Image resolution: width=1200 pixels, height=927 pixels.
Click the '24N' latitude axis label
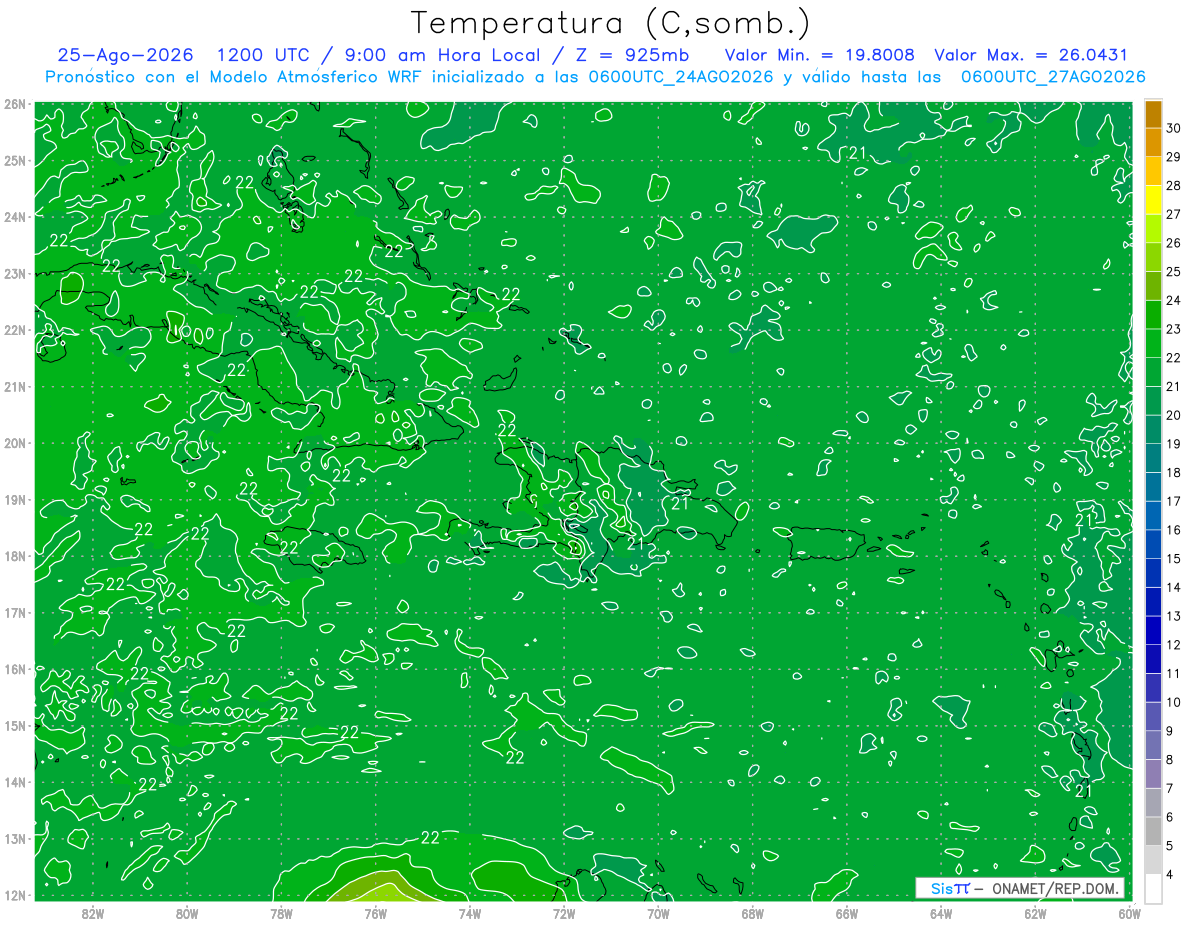pyautogui.click(x=15, y=217)
